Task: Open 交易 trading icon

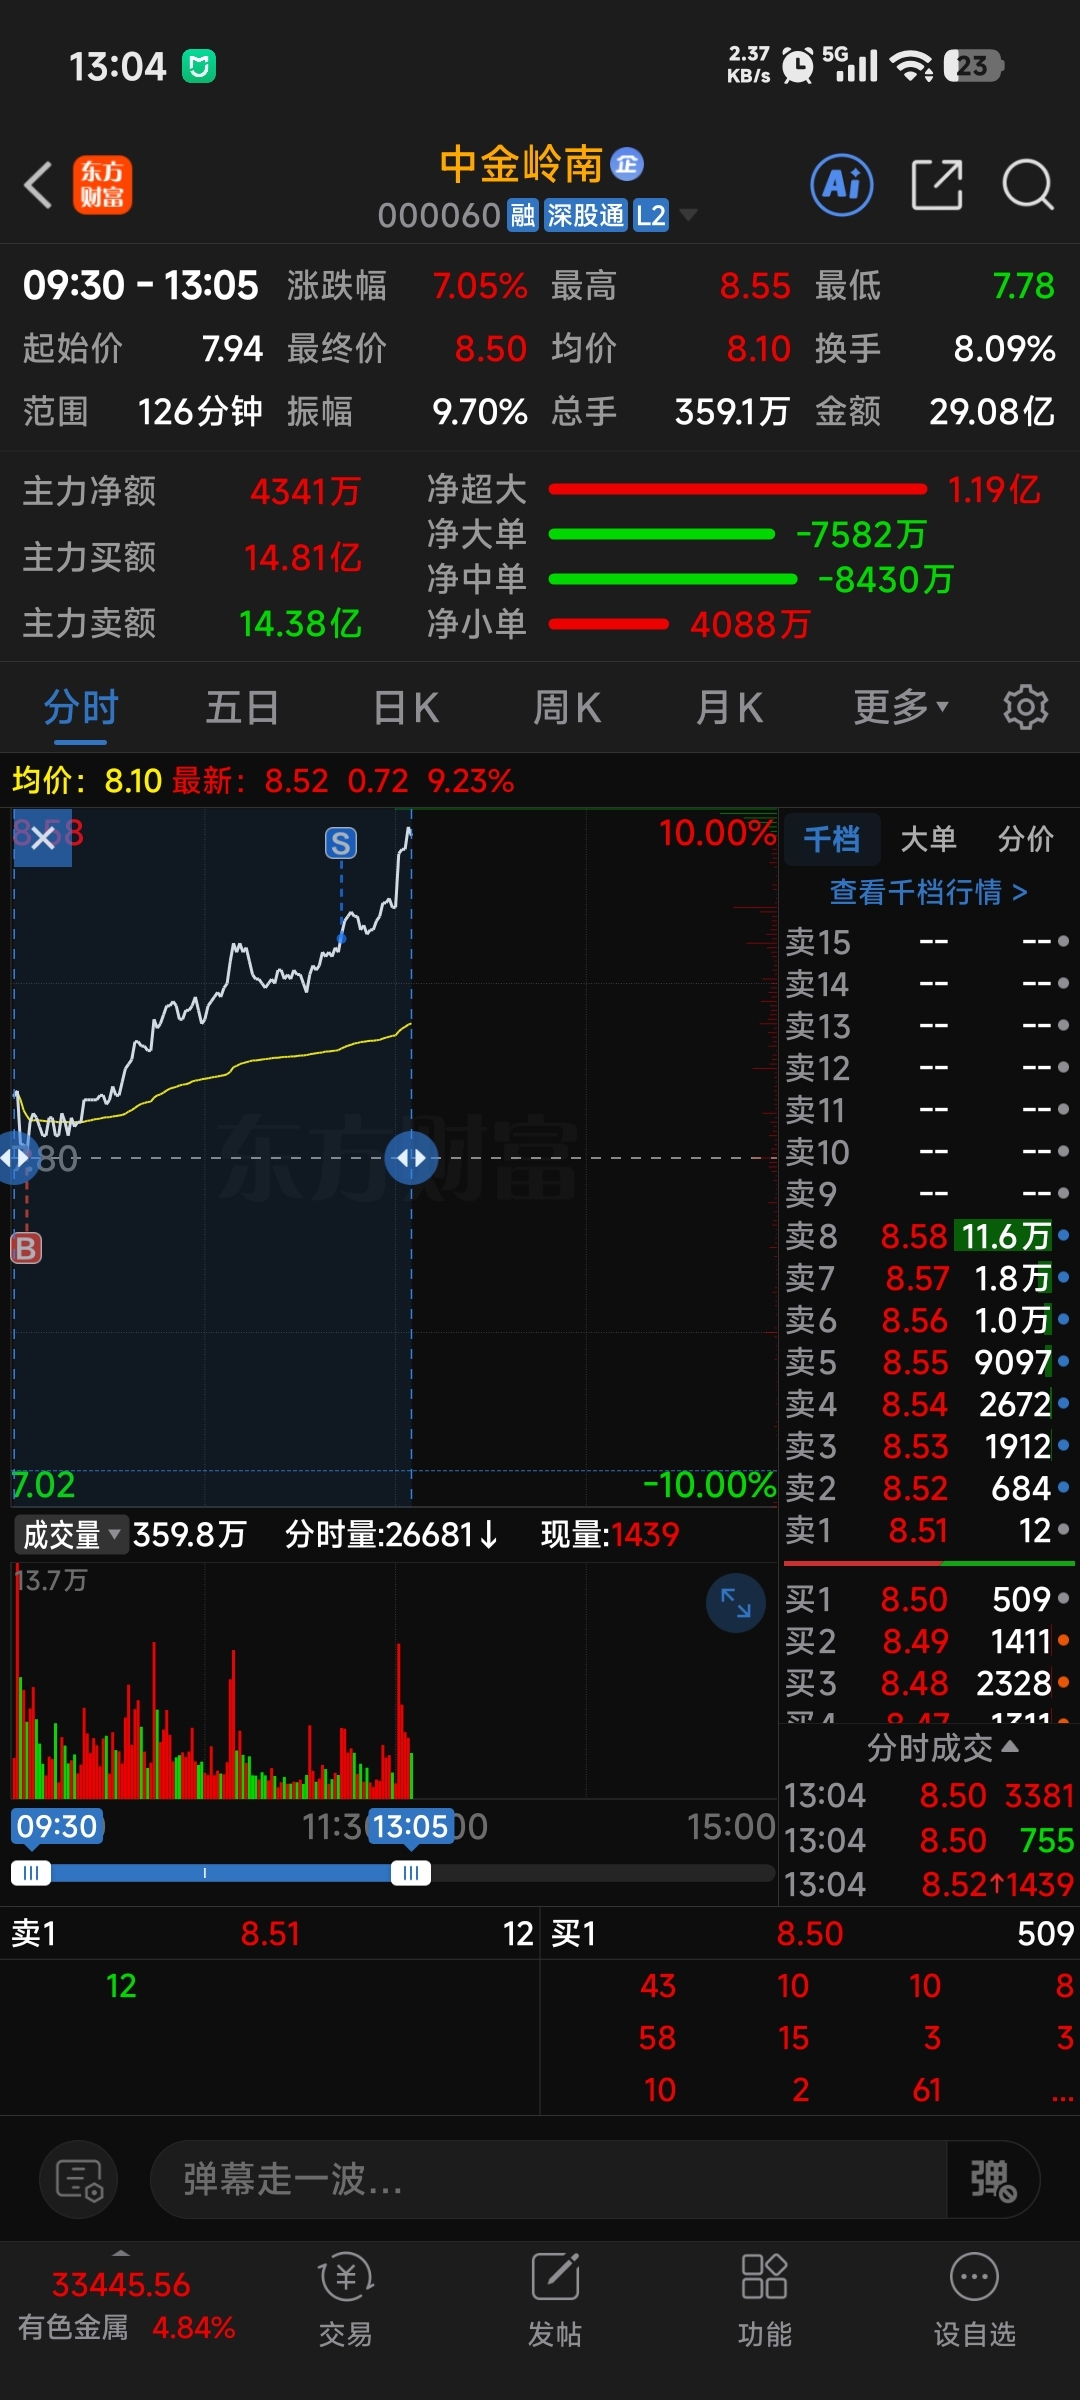Action: pyautogui.click(x=345, y=2300)
